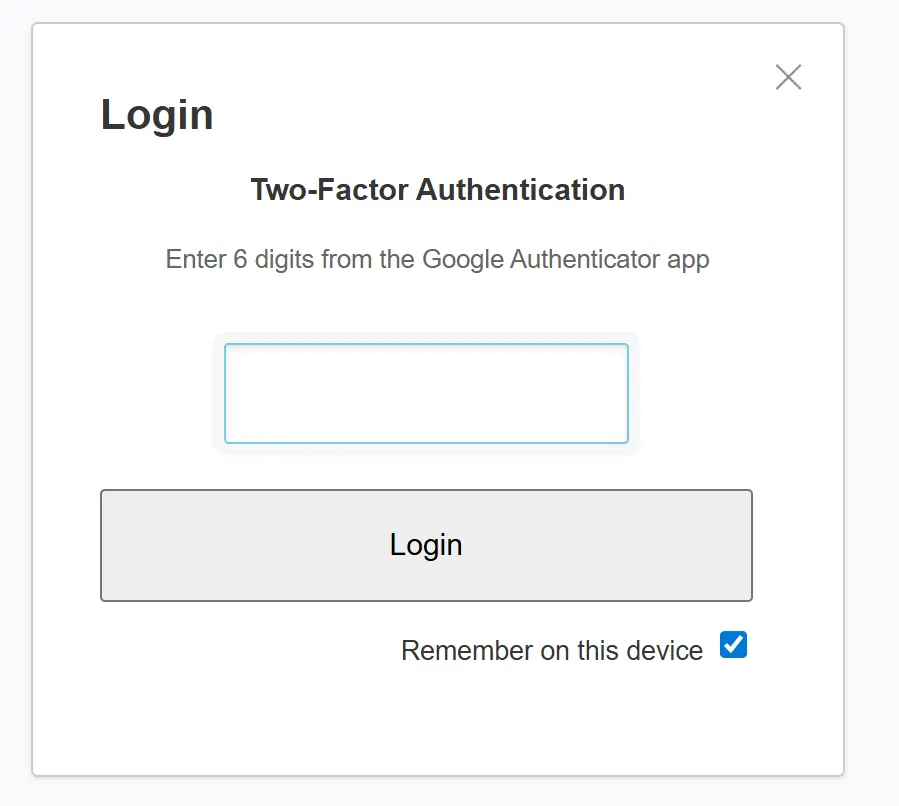Disable remembering this device

(x=733, y=645)
